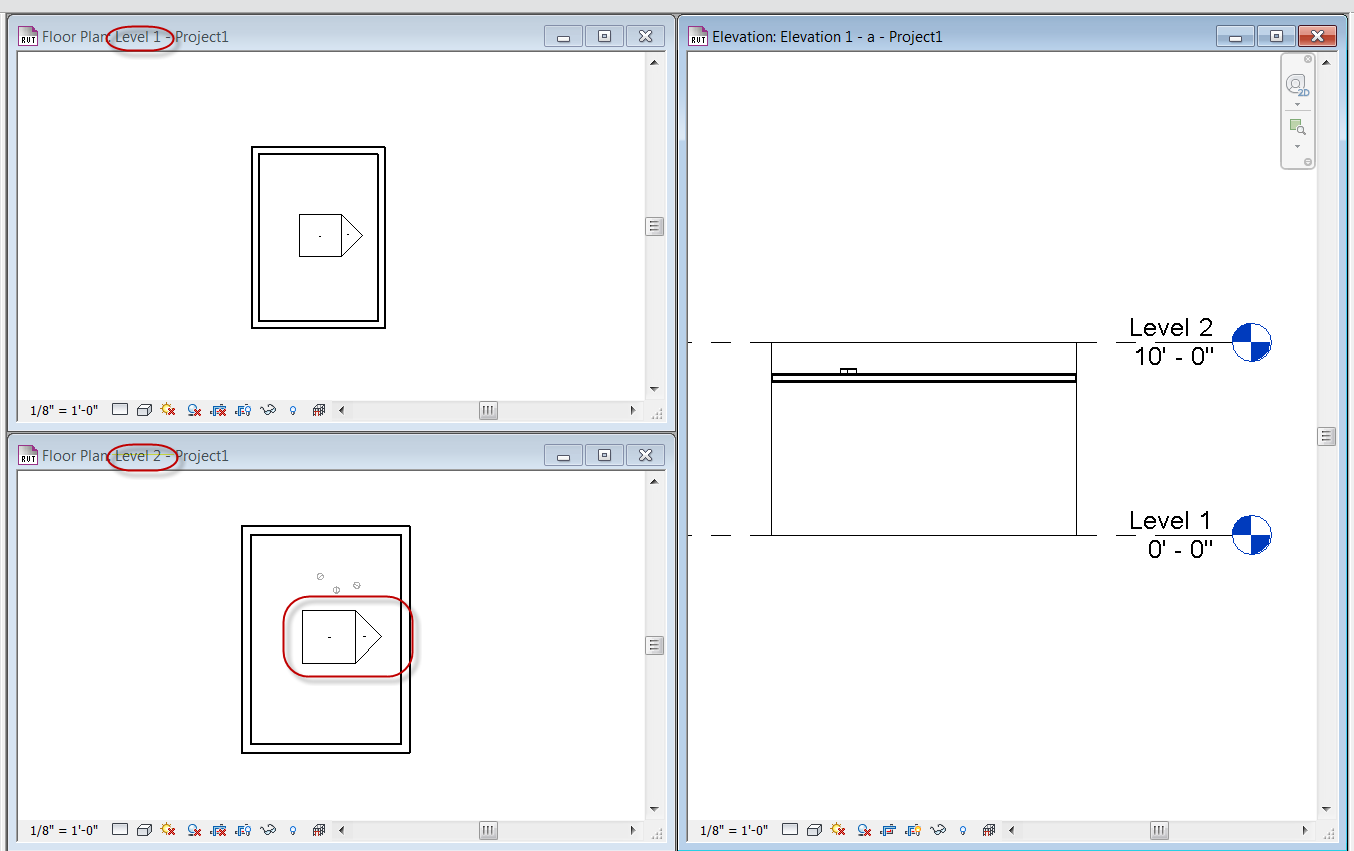Click the blue Level 1 elevation marker symbol
This screenshot has width=1354, height=851.
pos(1251,535)
